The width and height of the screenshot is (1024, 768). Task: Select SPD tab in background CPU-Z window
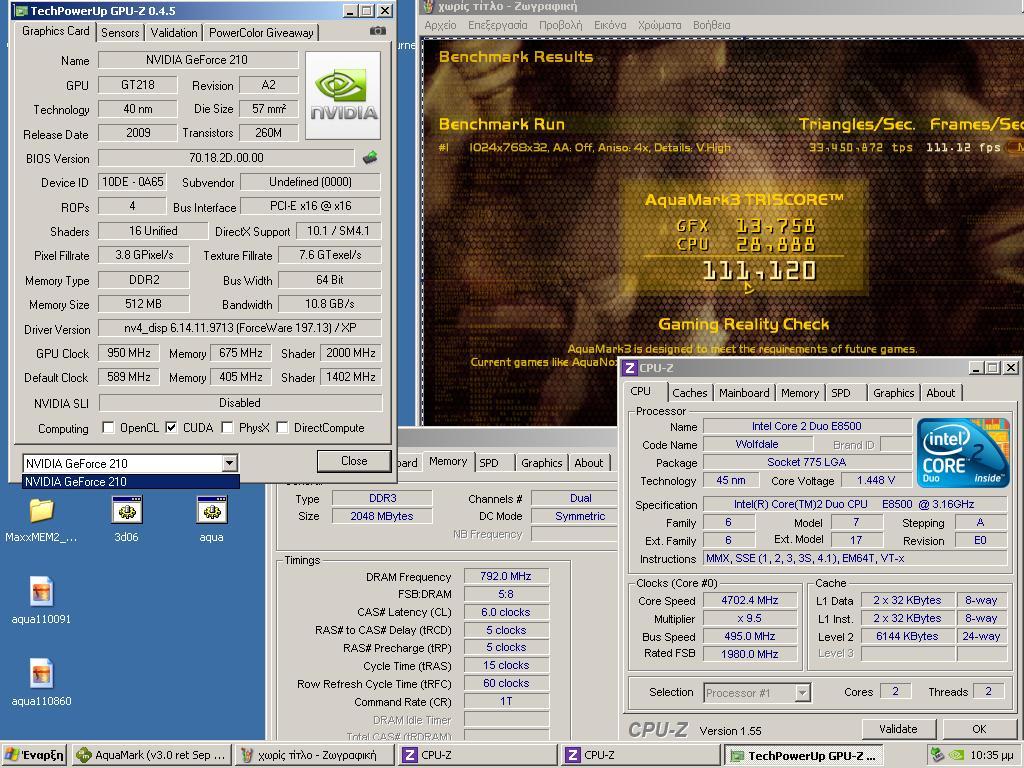(x=488, y=462)
